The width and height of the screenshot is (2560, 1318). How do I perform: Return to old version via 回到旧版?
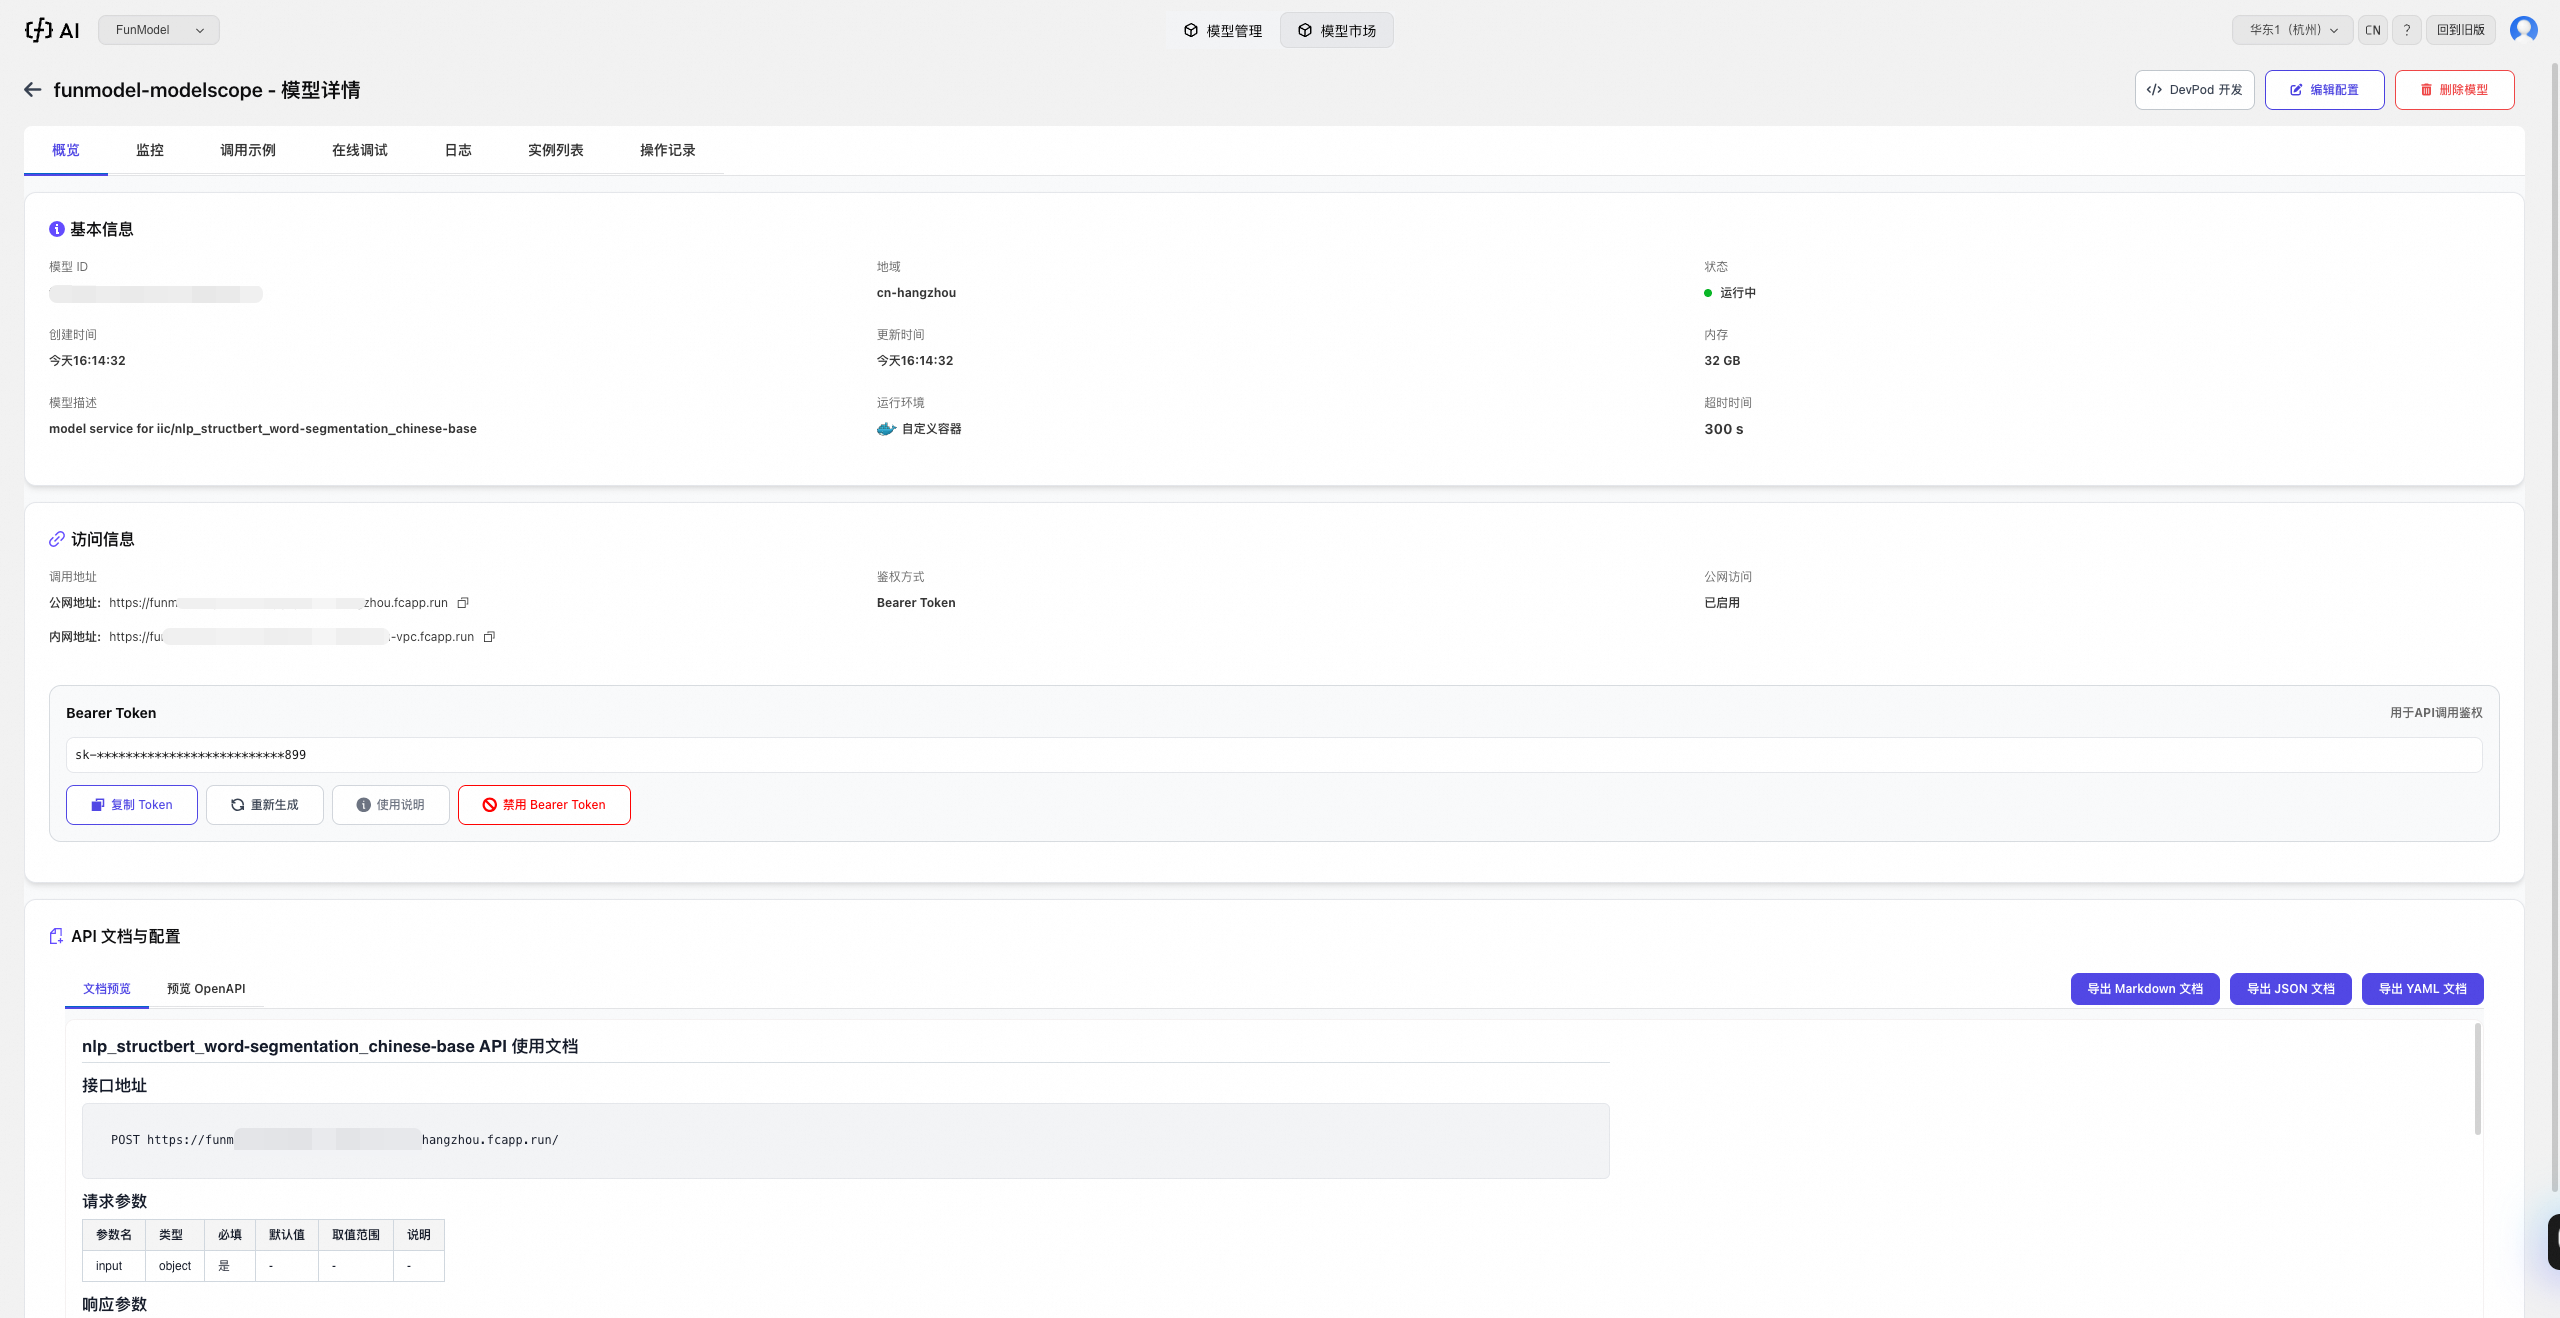pyautogui.click(x=2460, y=30)
